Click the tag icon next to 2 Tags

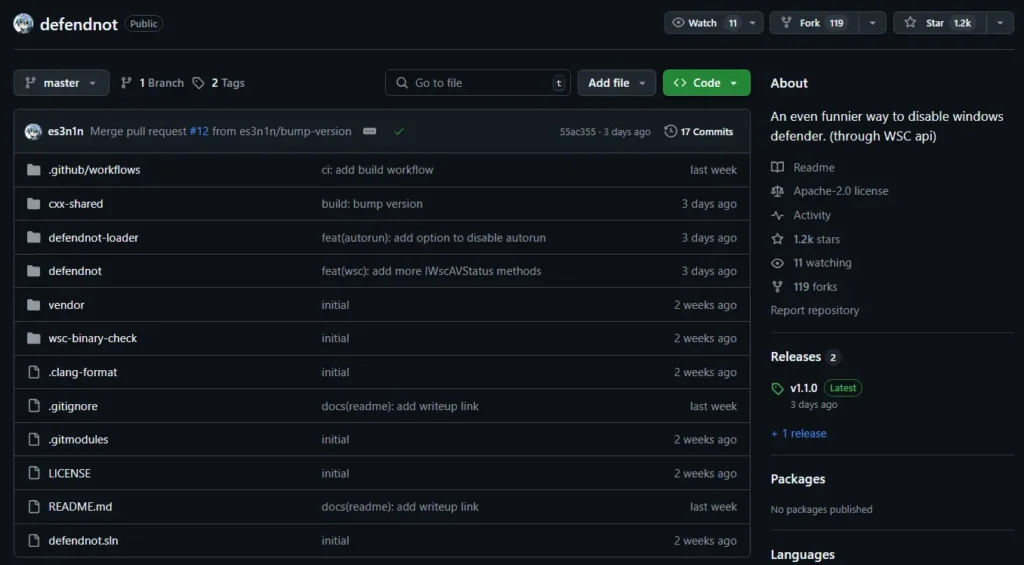[x=199, y=83]
